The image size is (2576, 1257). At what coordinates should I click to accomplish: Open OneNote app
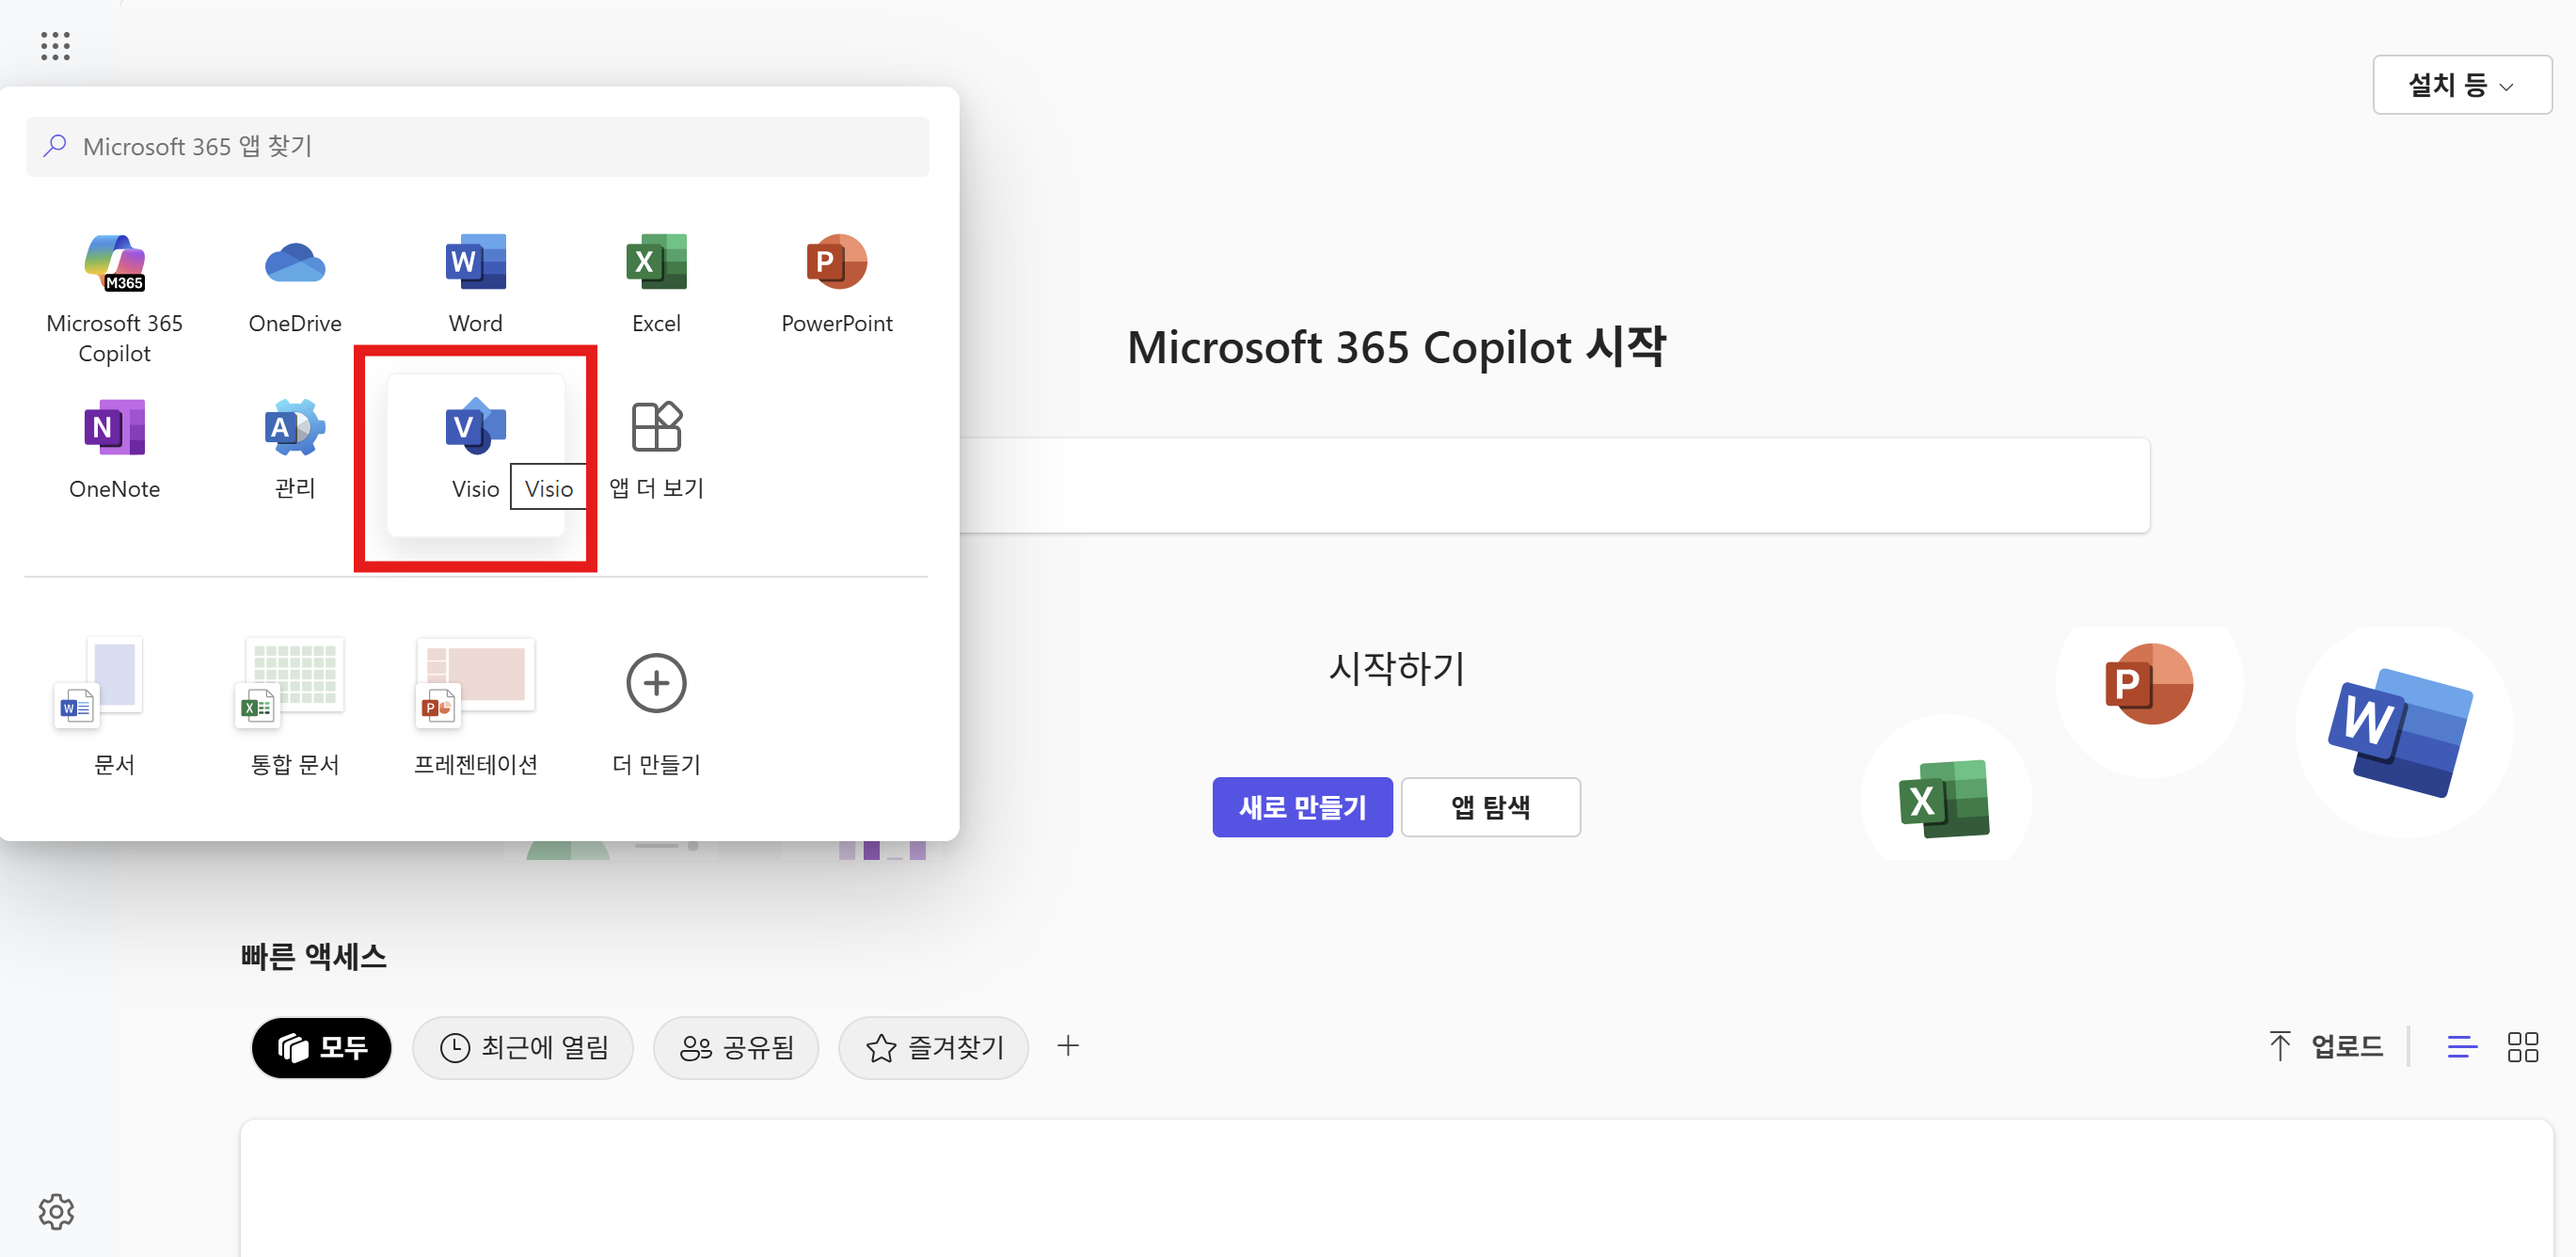(114, 449)
